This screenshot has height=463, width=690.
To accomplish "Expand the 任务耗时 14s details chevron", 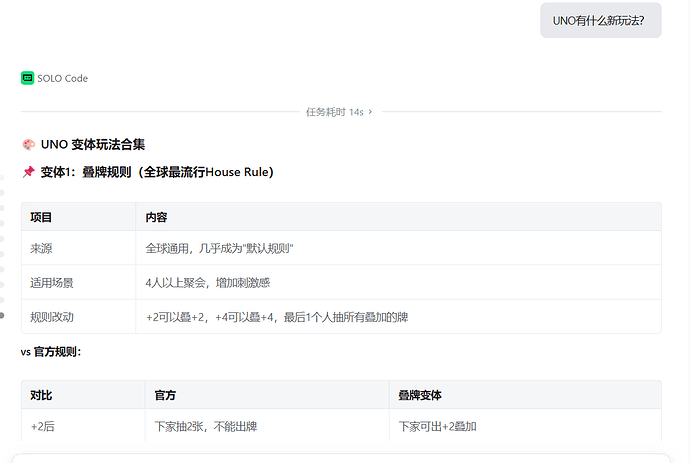I will [x=370, y=112].
